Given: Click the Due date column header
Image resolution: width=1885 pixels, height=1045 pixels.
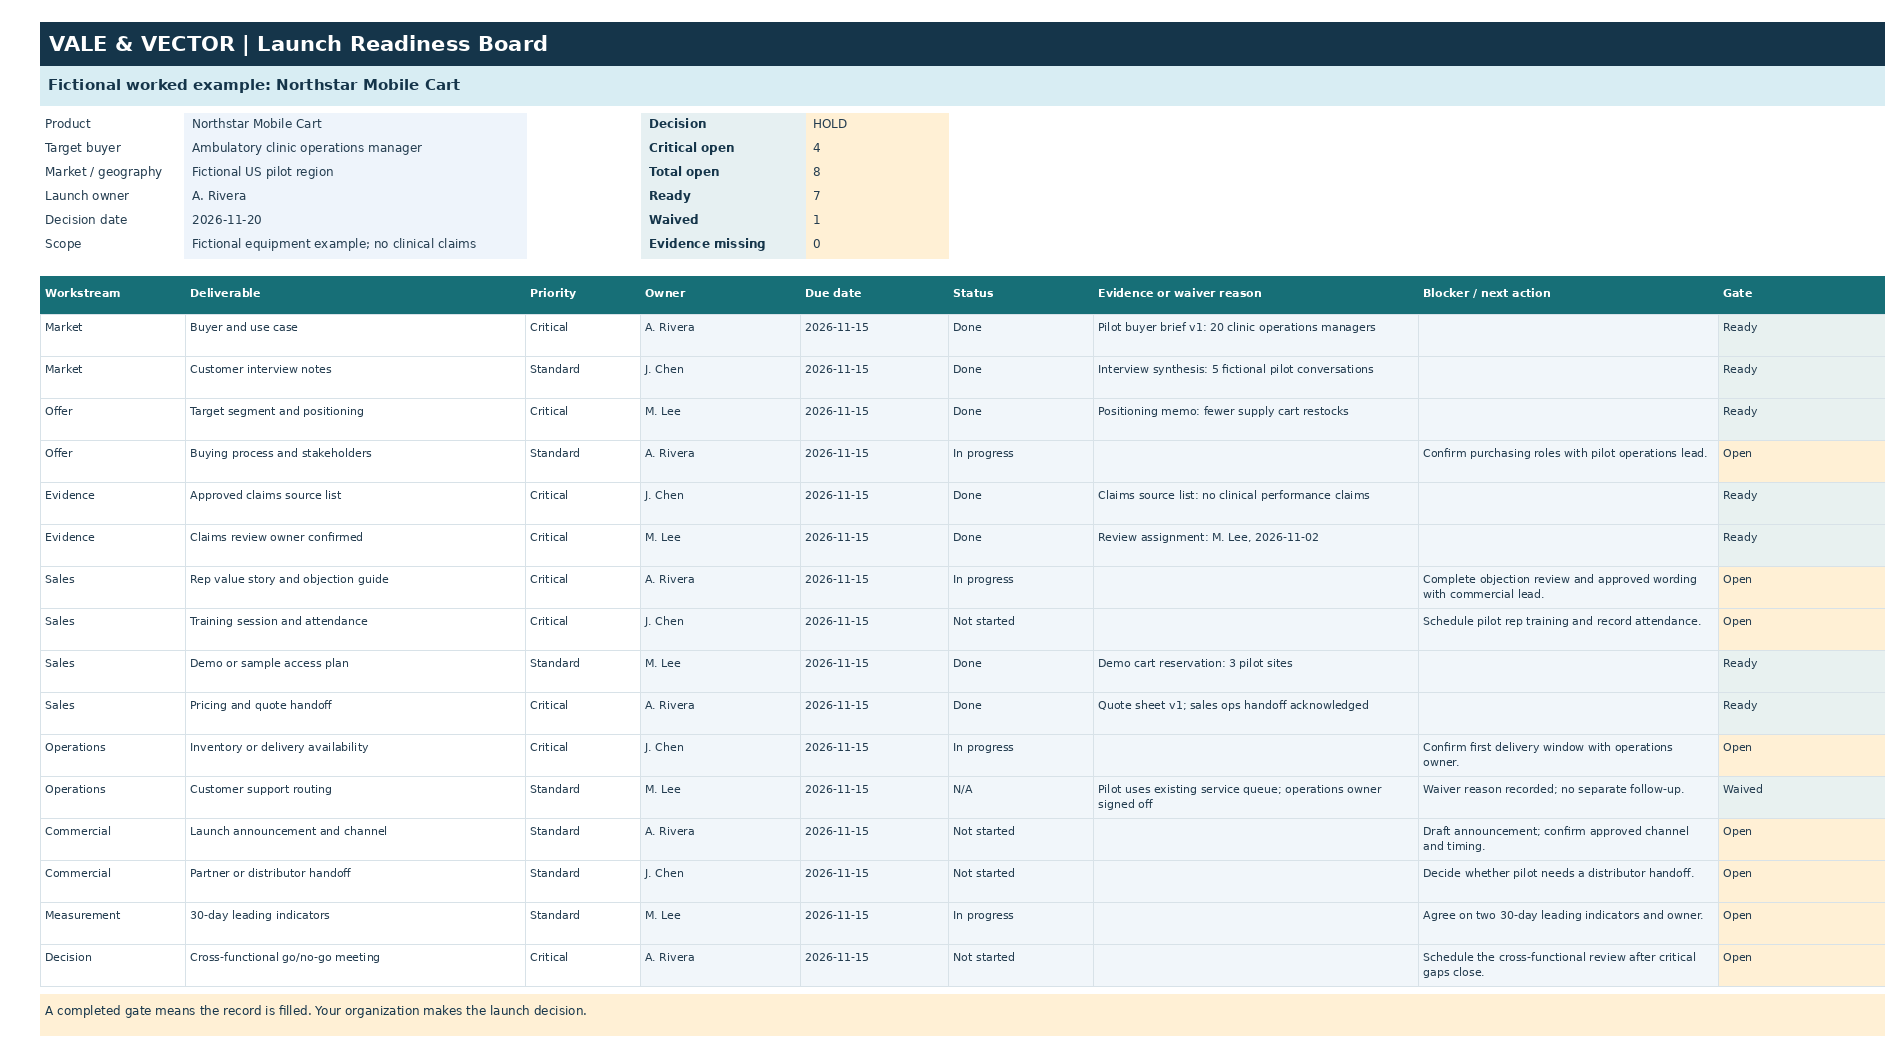Looking at the screenshot, I should pyautogui.click(x=874, y=294).
